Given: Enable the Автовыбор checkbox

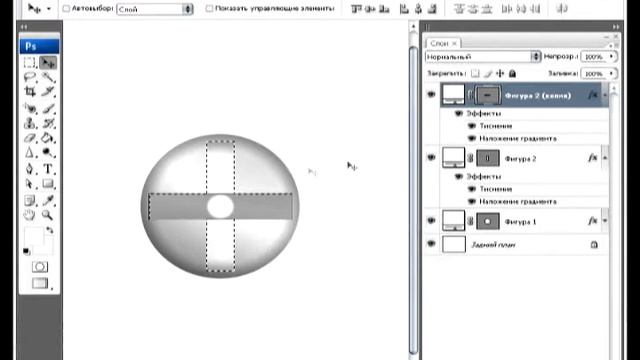Looking at the screenshot, I should (66, 8).
